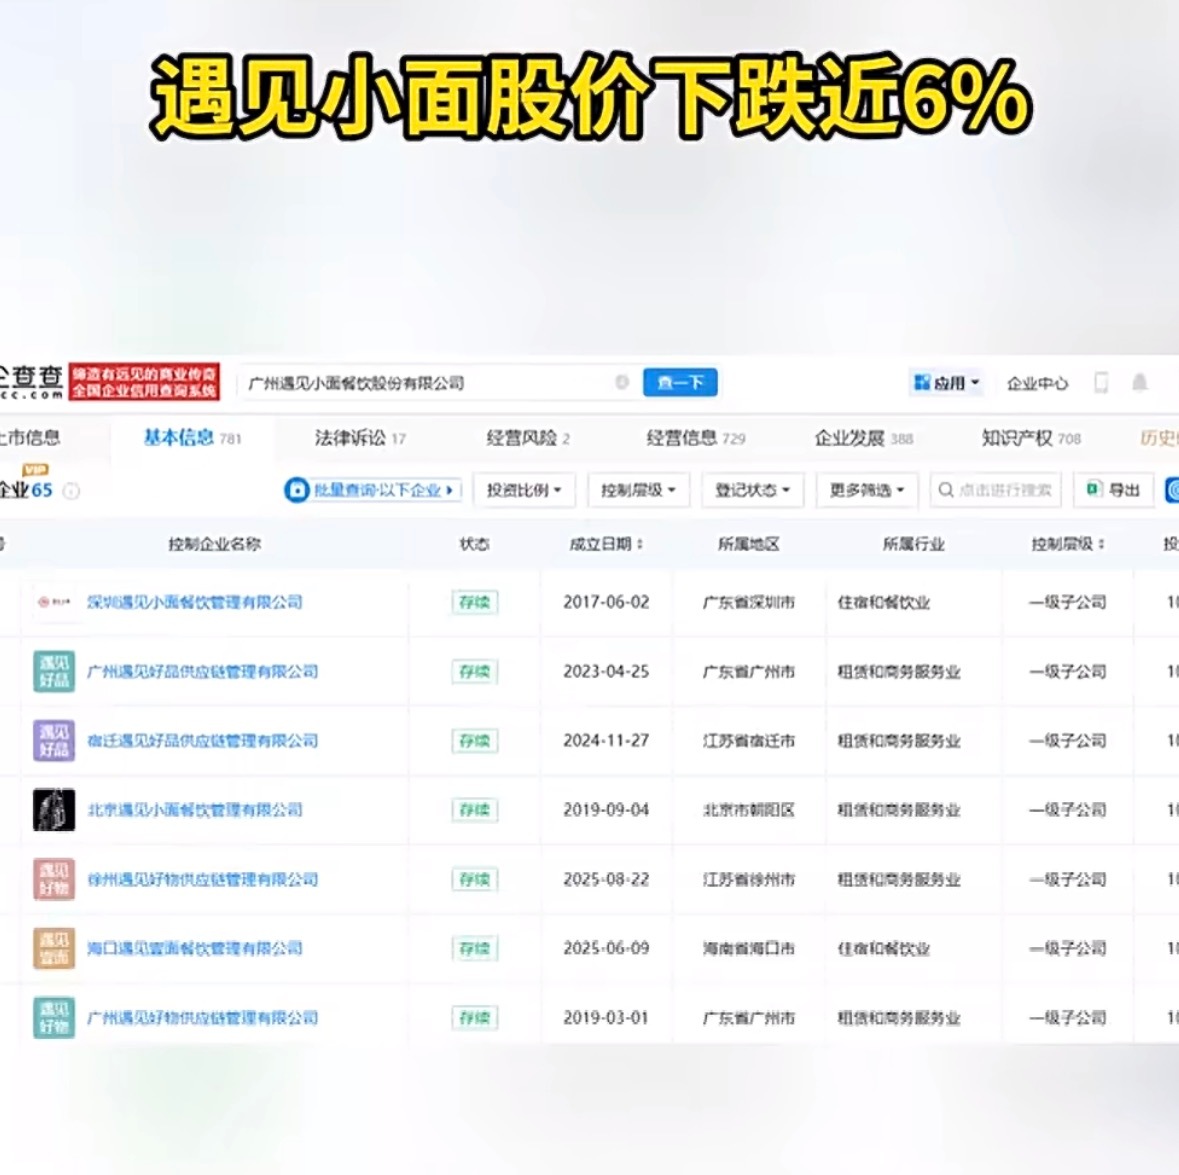Open 徐州遇见好物供应链管理有限公司 link

pos(202,879)
